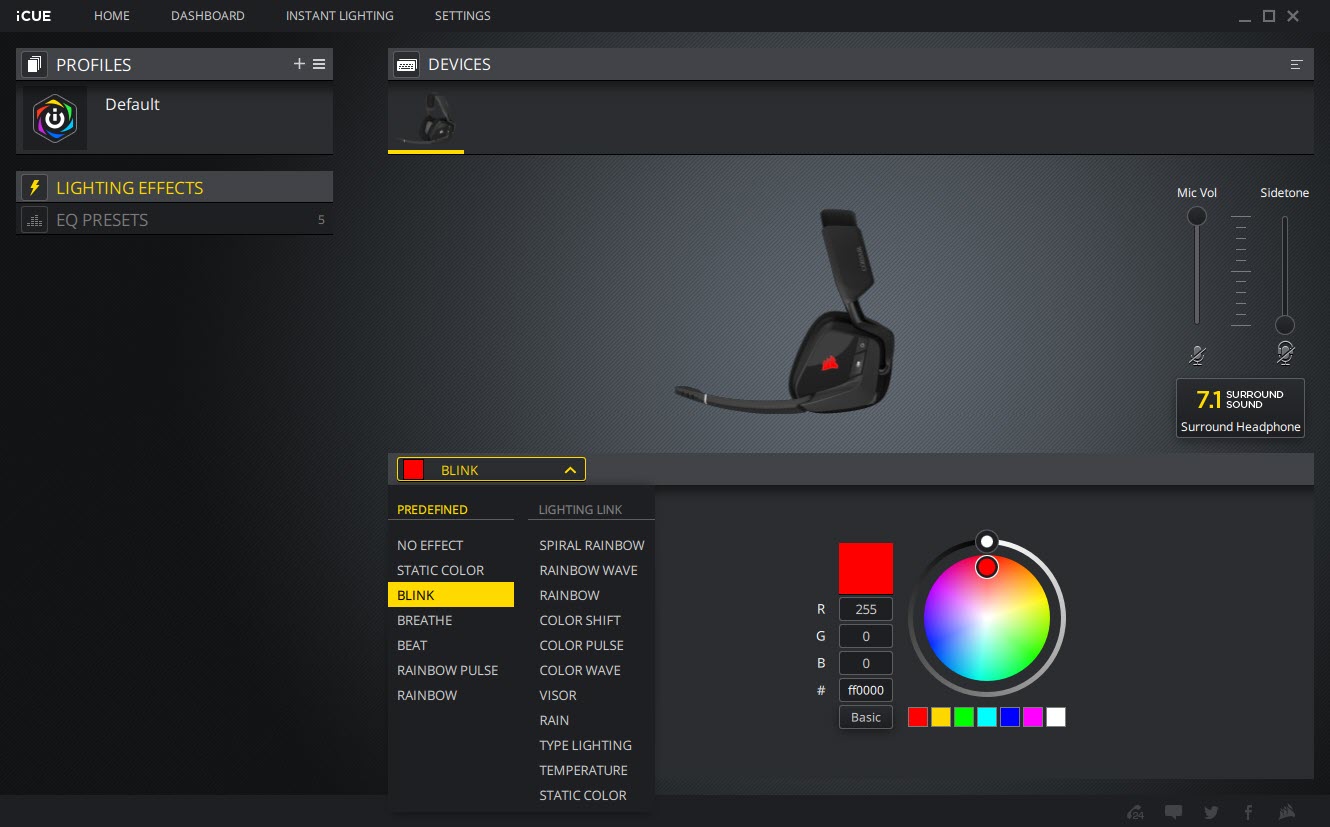Select the red handle on color wheel
The width and height of the screenshot is (1330, 827).
987,567
